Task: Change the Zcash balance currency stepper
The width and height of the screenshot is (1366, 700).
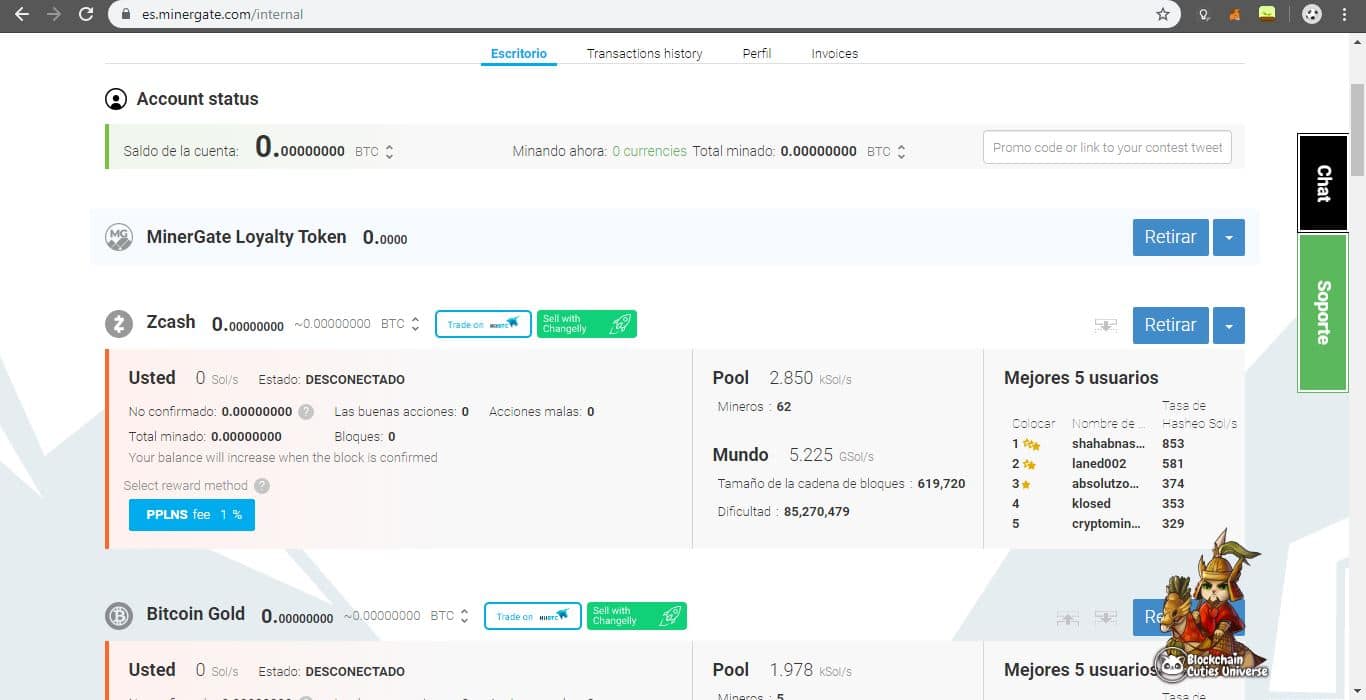Action: coord(415,324)
